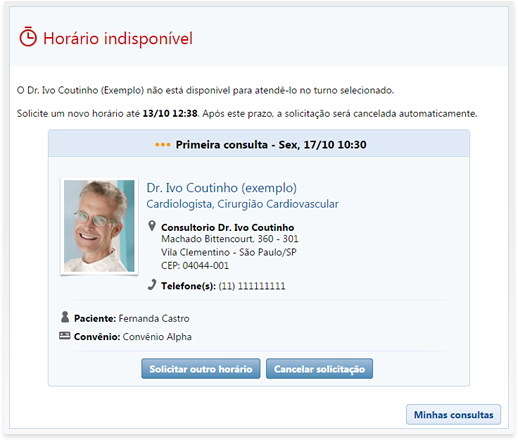Image resolution: width=518 pixels, height=441 pixels.
Task: Click the insurance card icon beside Convênio
Action: [x=65, y=336]
